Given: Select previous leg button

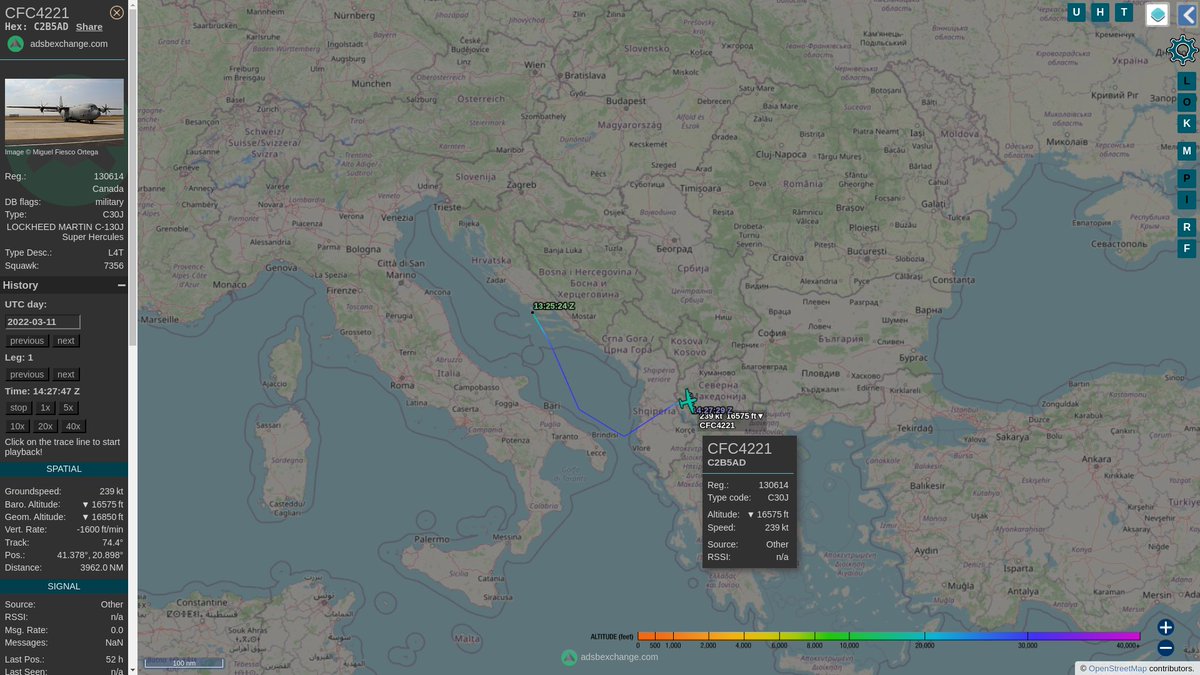Looking at the screenshot, I should pos(27,374).
